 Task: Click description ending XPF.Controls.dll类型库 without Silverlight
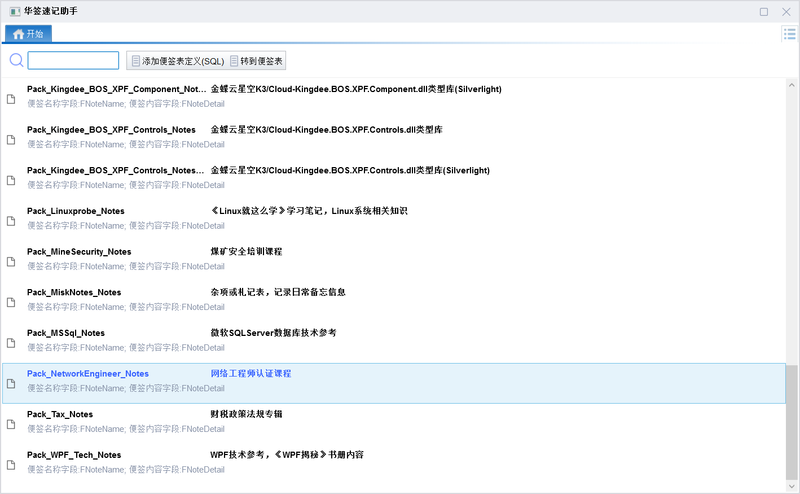tap(327, 130)
